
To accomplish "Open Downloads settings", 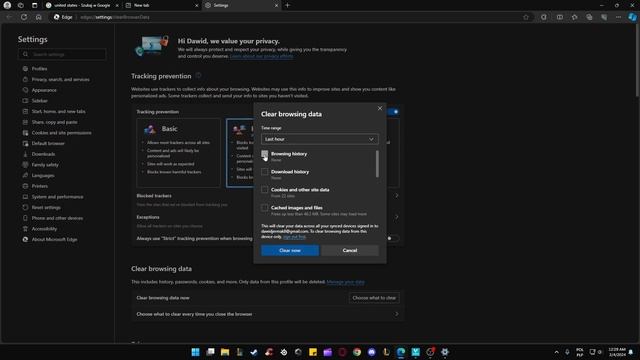I will click(x=43, y=154).
